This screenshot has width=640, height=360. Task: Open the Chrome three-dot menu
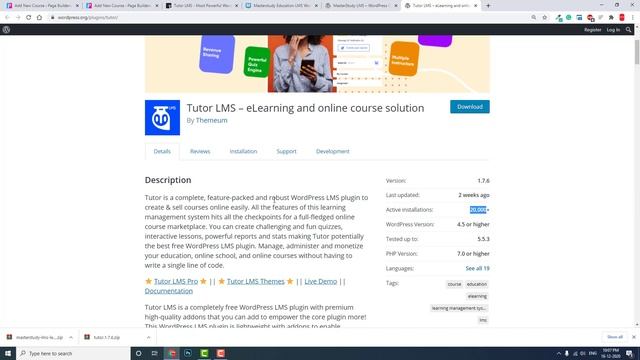click(633, 18)
